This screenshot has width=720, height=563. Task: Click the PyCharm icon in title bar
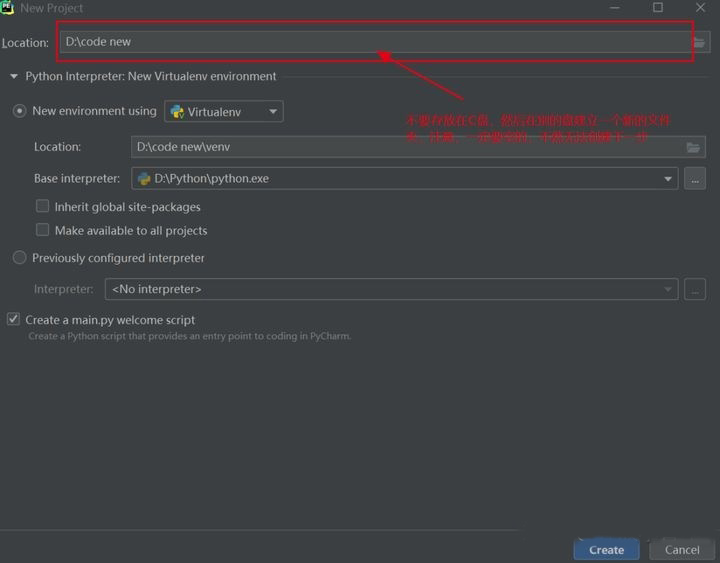click(7, 7)
